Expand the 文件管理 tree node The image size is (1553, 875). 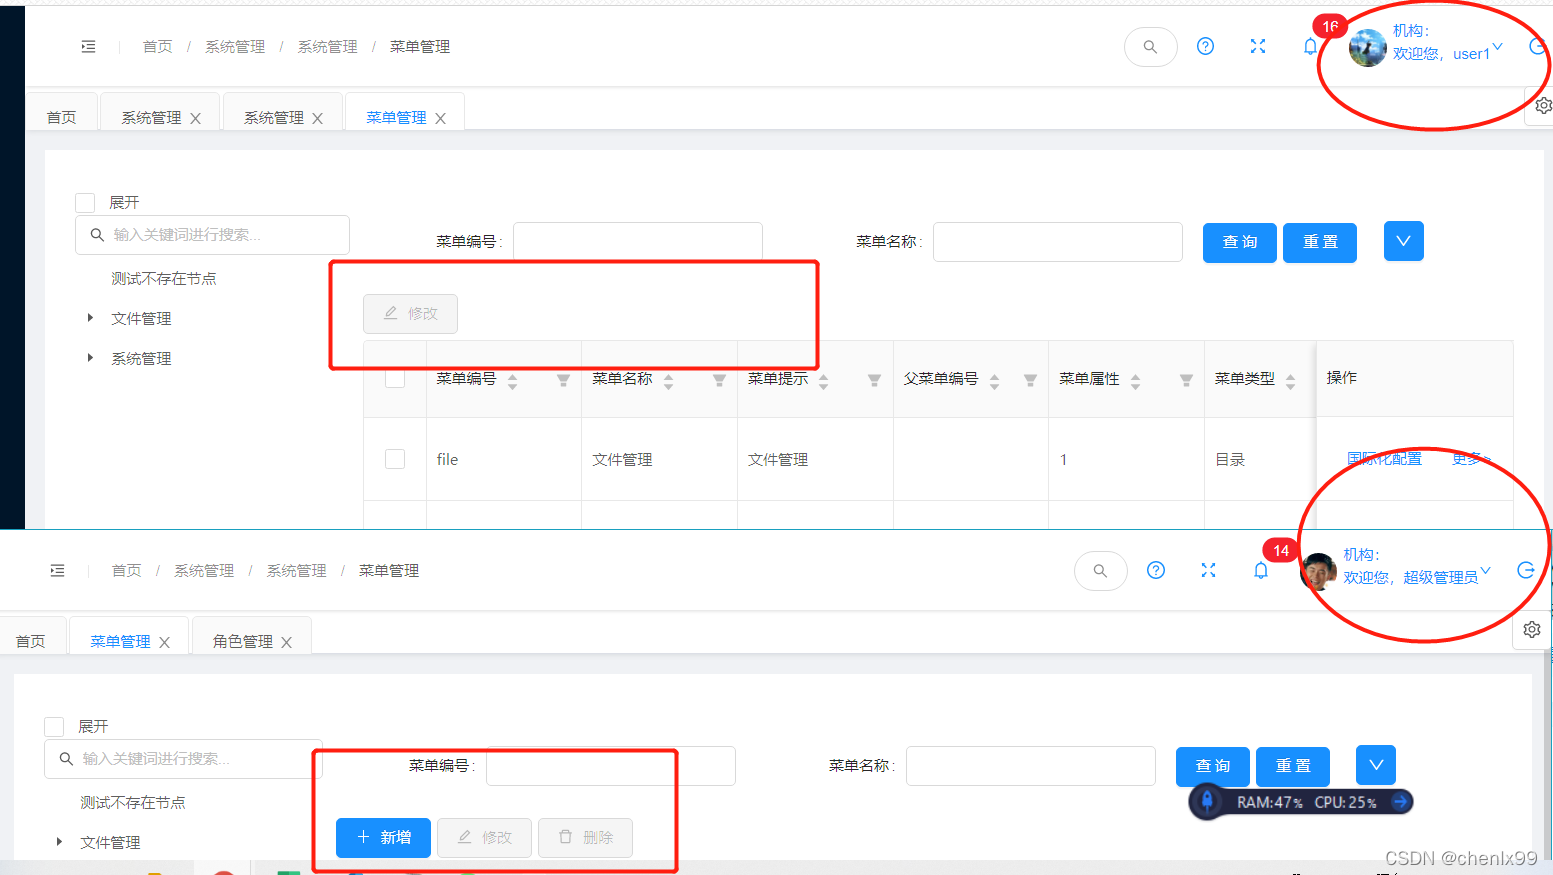pyautogui.click(x=88, y=318)
